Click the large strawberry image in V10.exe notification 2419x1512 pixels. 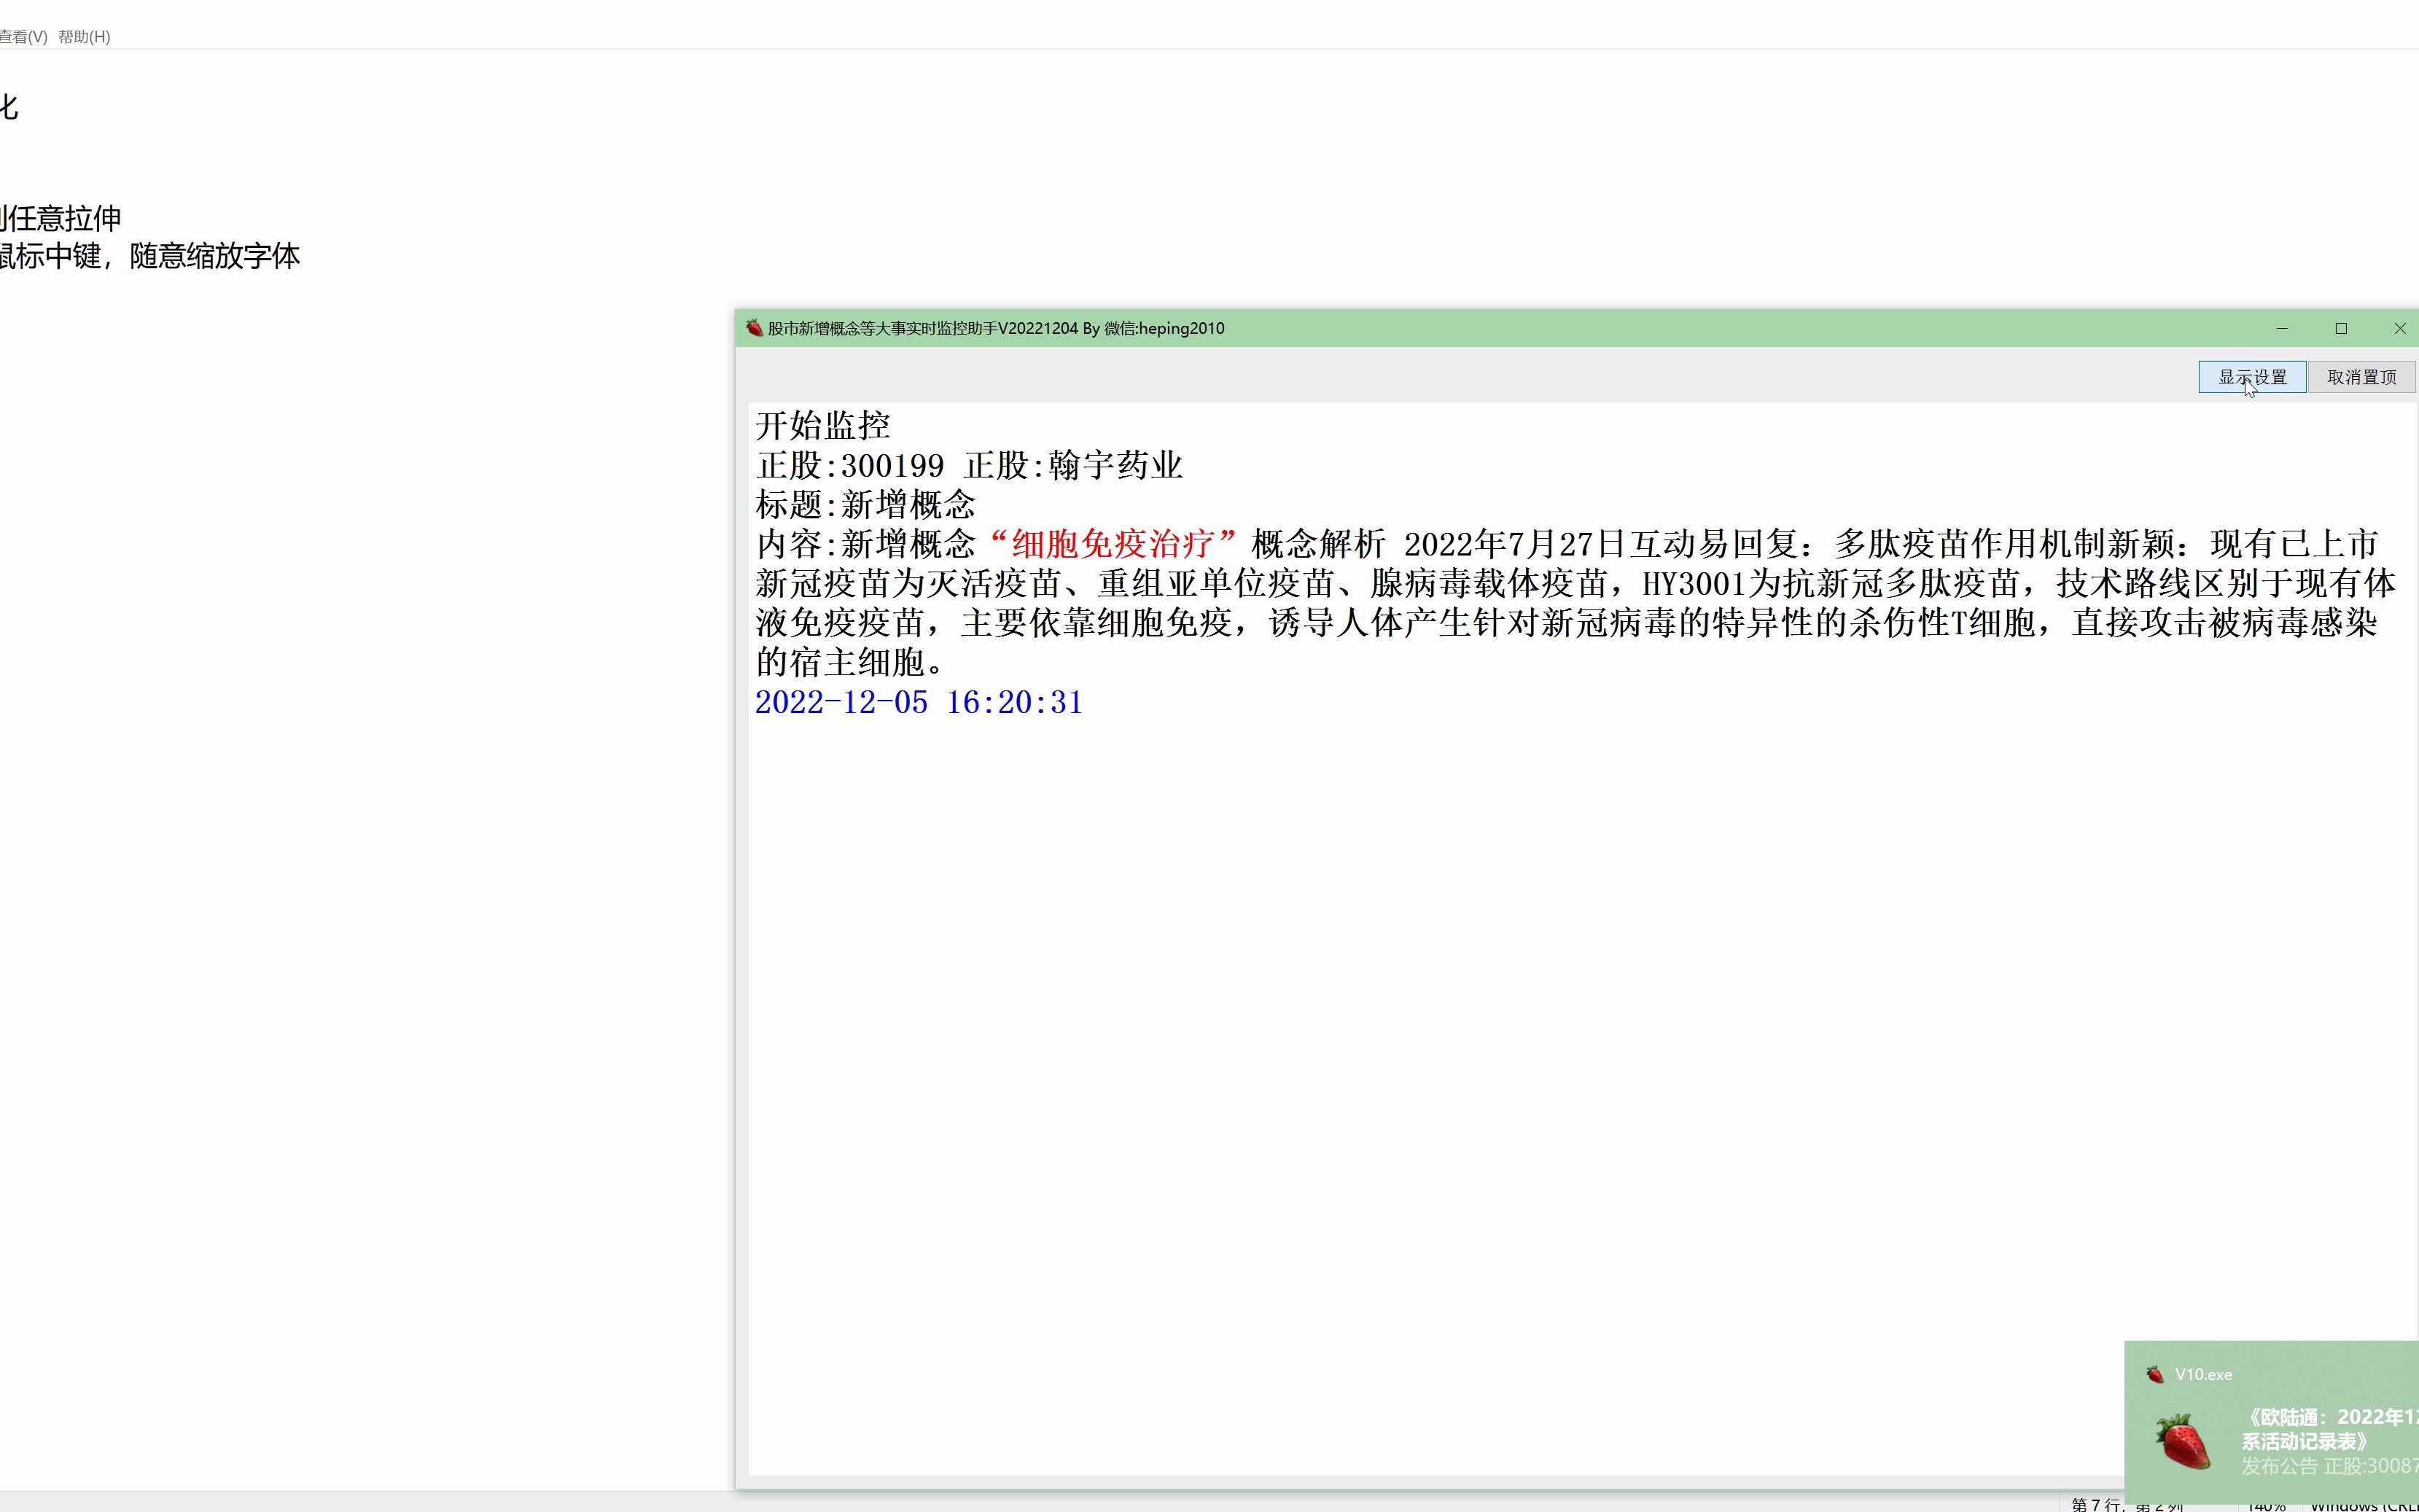2182,1441
